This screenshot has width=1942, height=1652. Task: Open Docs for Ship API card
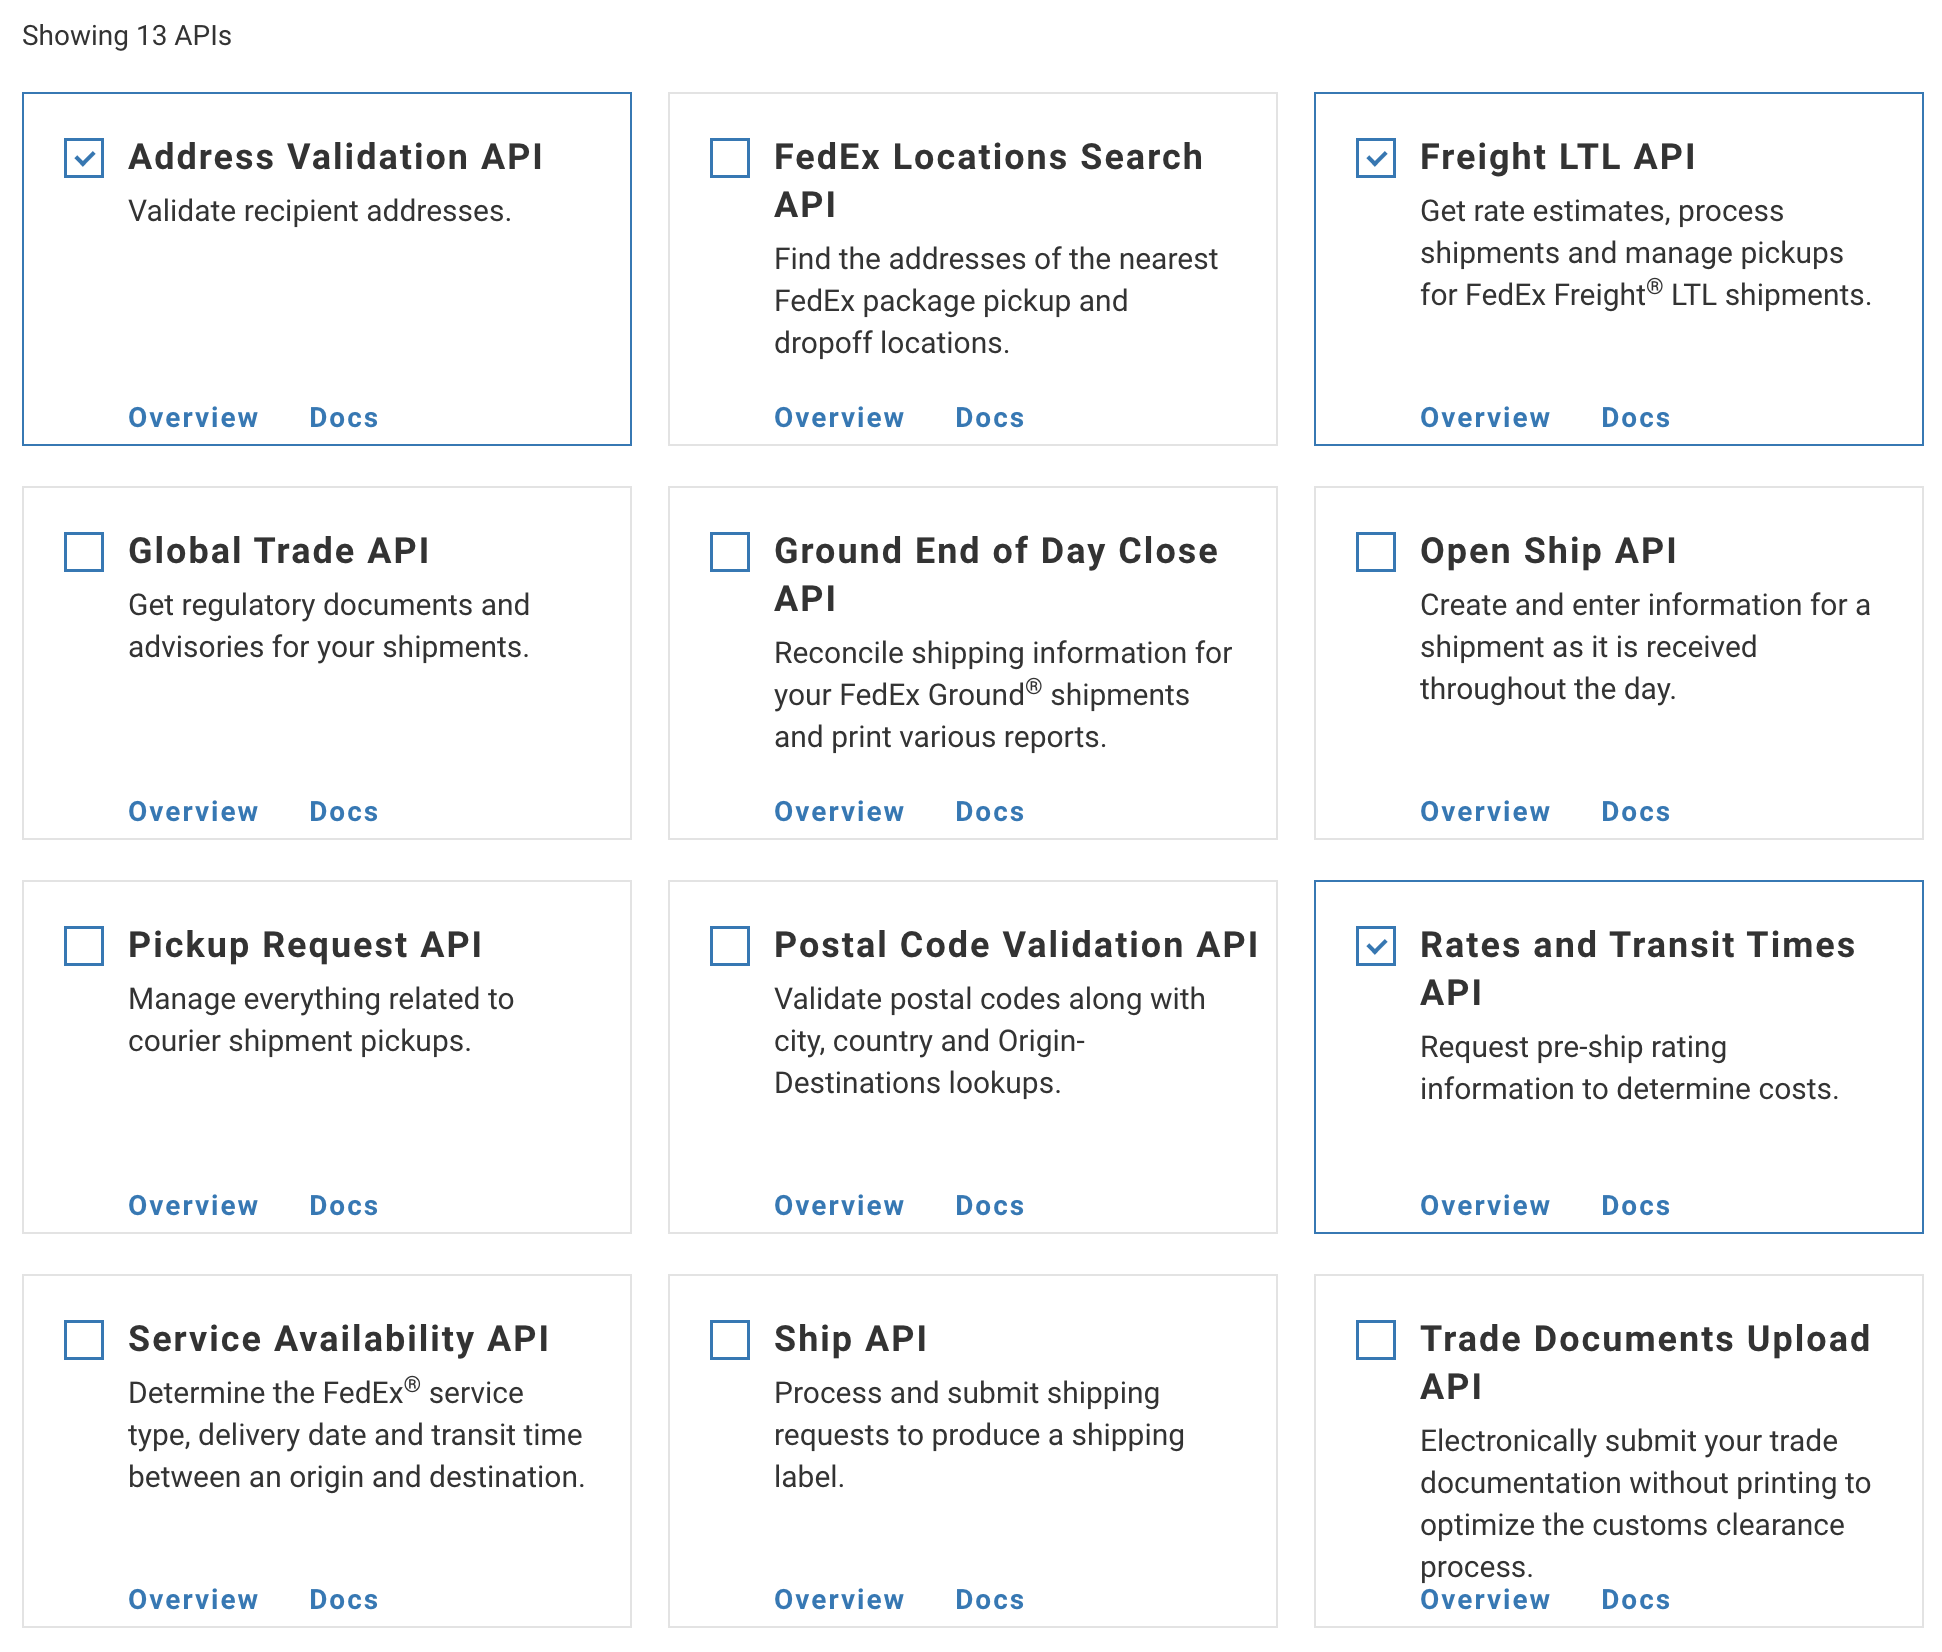989,1600
